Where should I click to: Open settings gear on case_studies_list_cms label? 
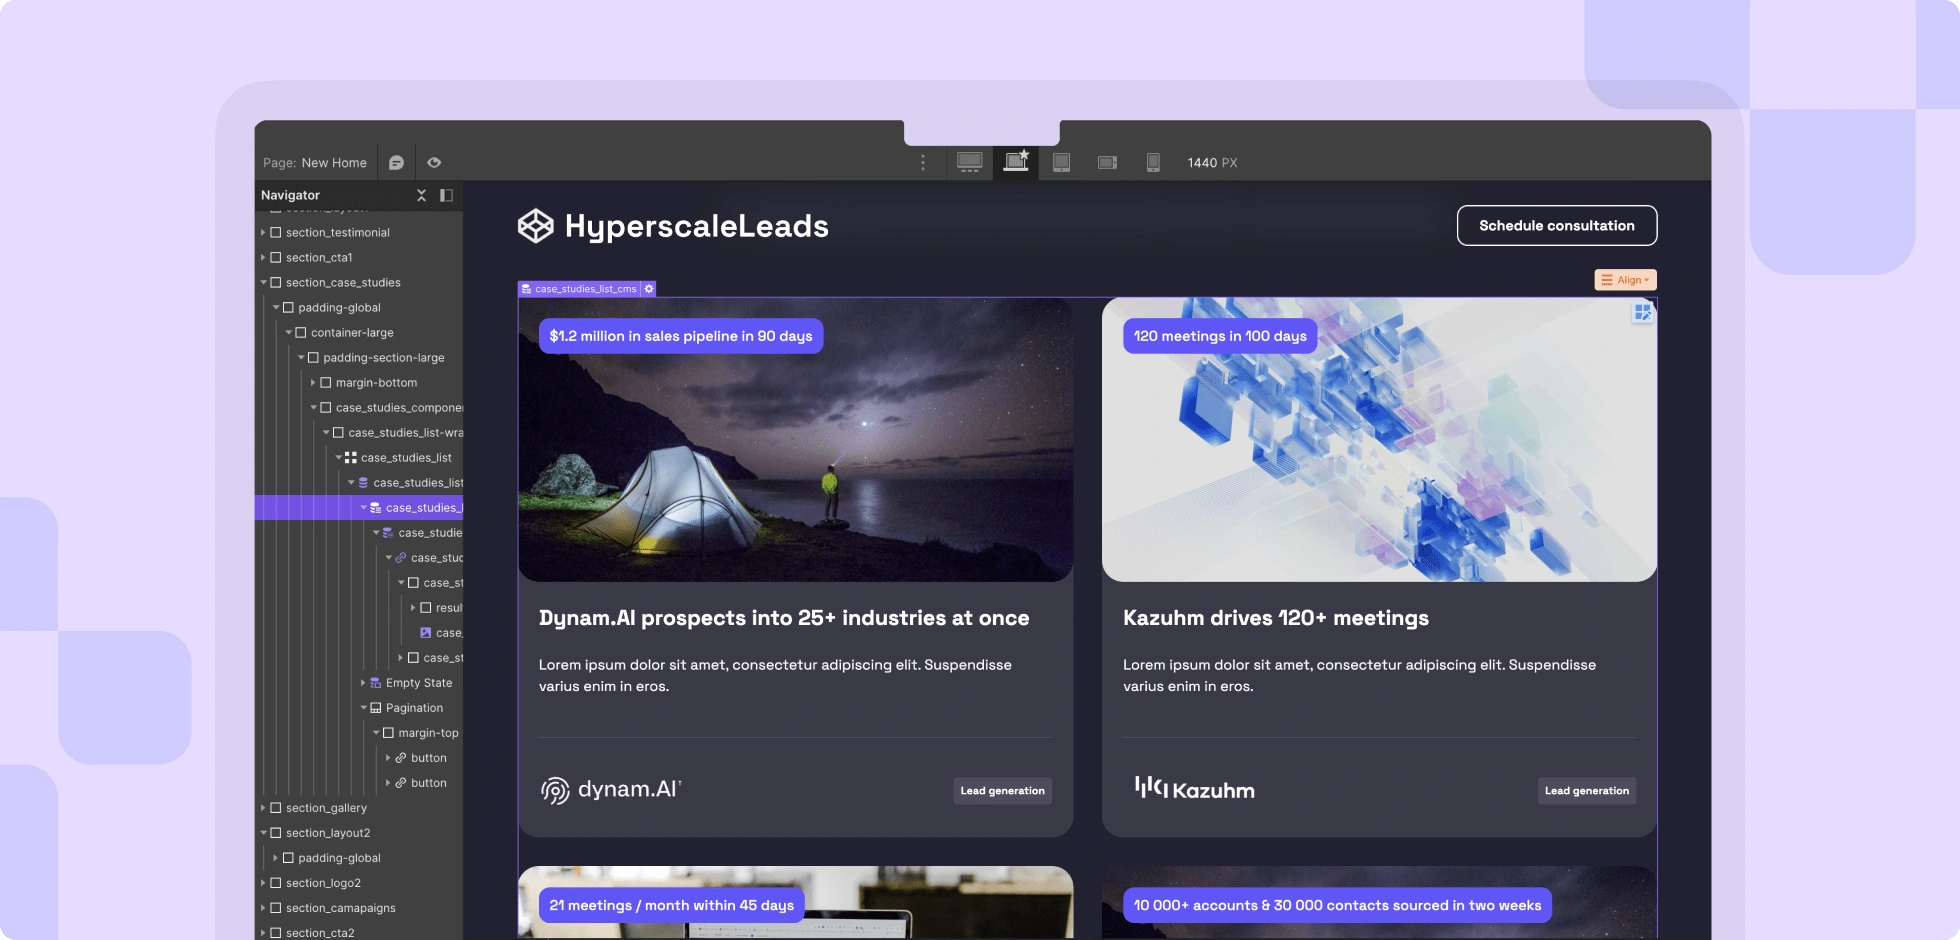point(649,289)
